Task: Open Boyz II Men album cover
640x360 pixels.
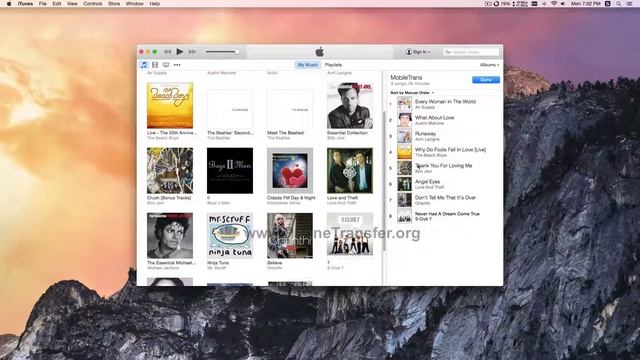Action: coord(230,171)
